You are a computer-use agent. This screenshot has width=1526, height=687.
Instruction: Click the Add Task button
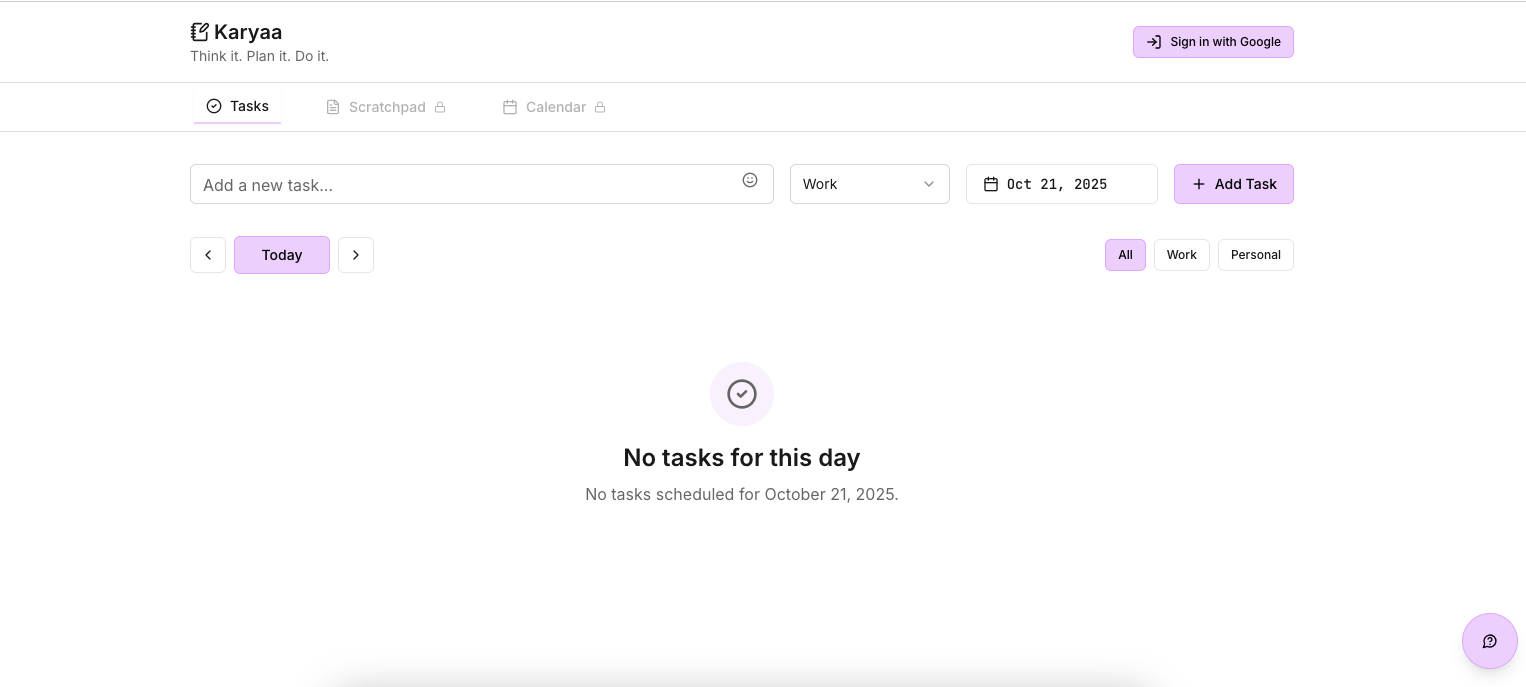pos(1234,184)
